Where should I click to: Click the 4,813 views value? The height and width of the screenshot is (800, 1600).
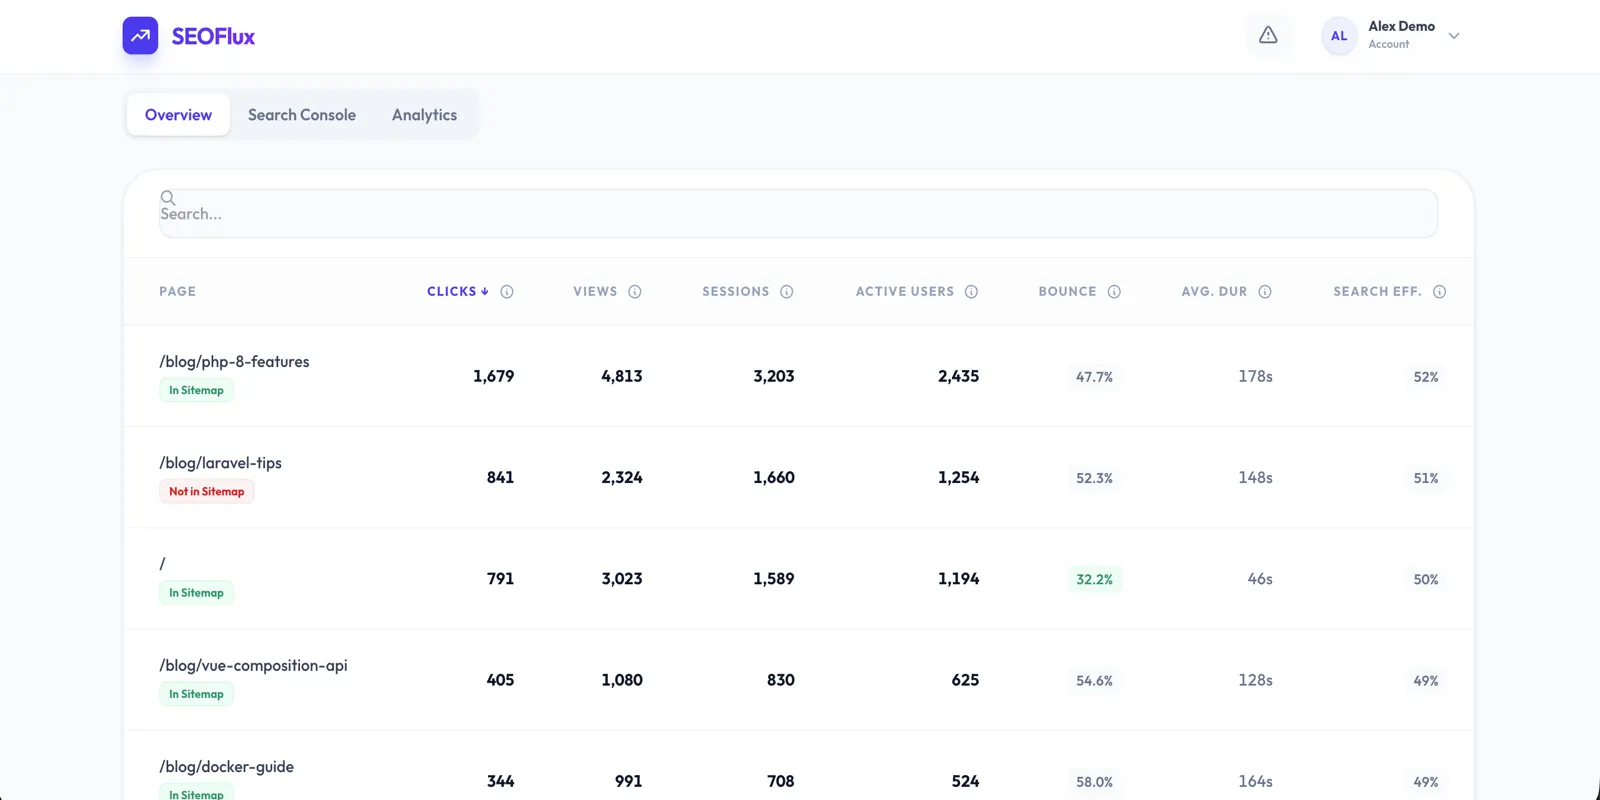[621, 377]
